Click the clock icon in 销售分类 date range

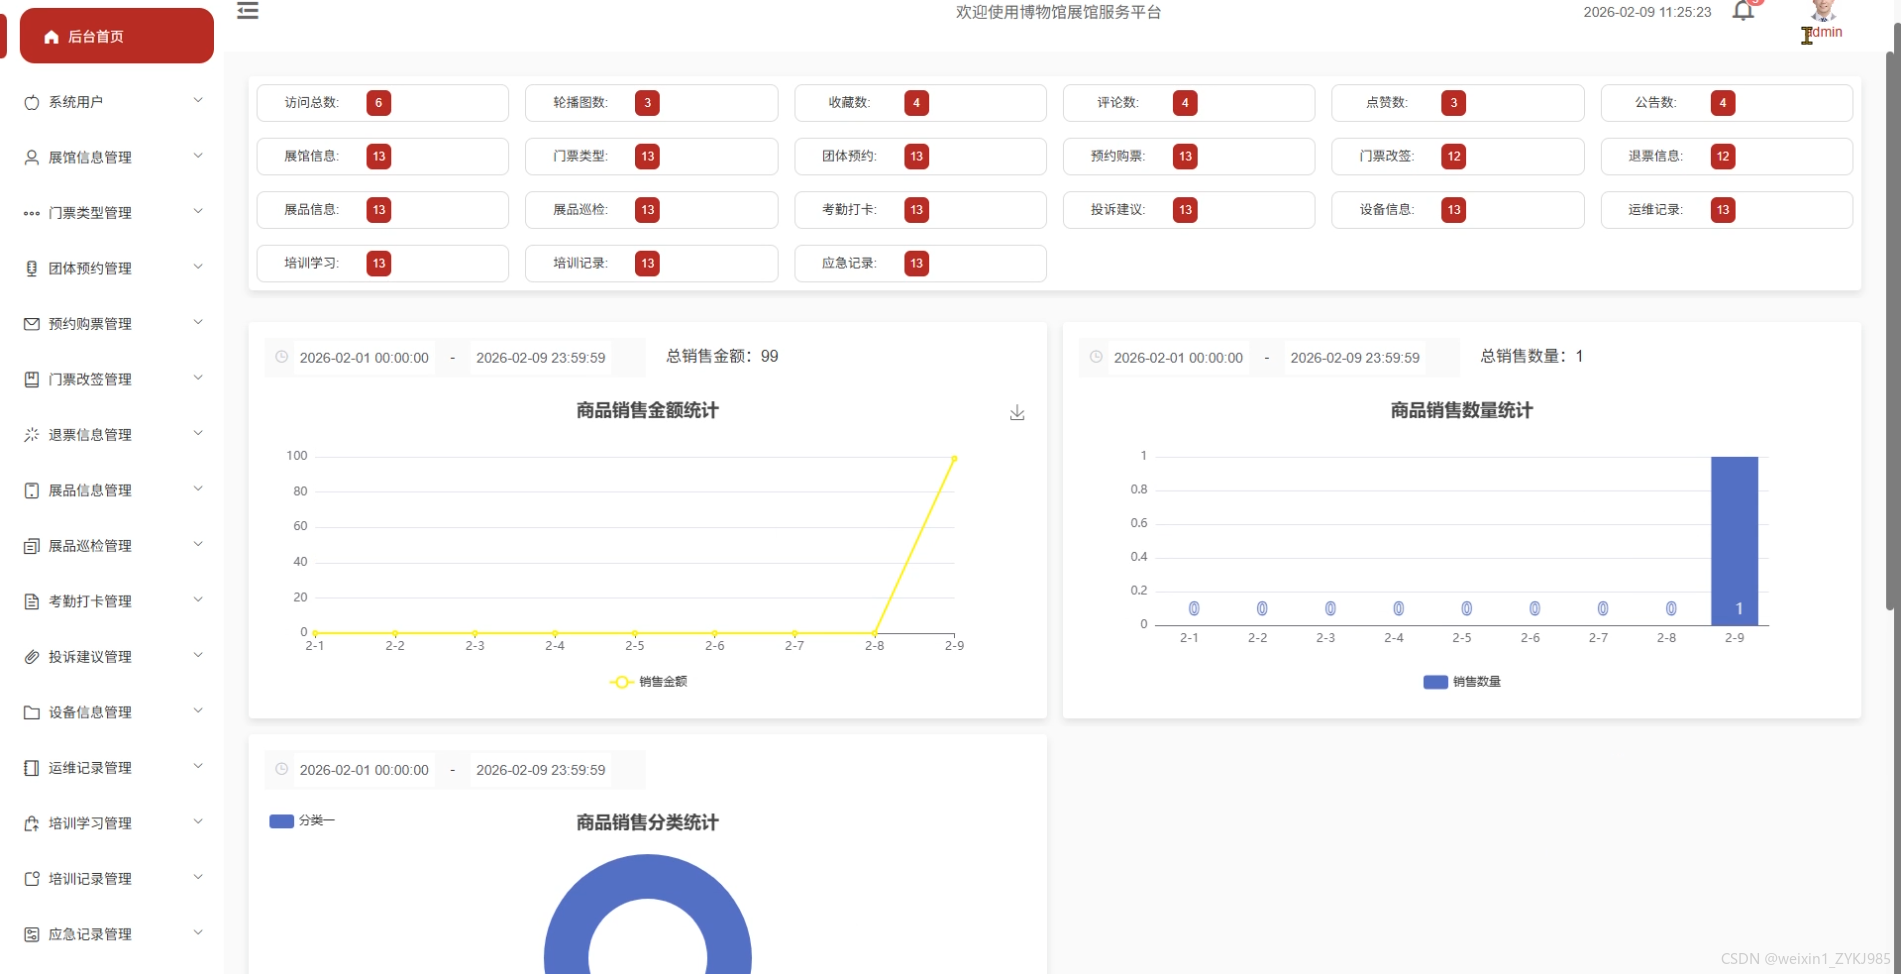(x=282, y=769)
